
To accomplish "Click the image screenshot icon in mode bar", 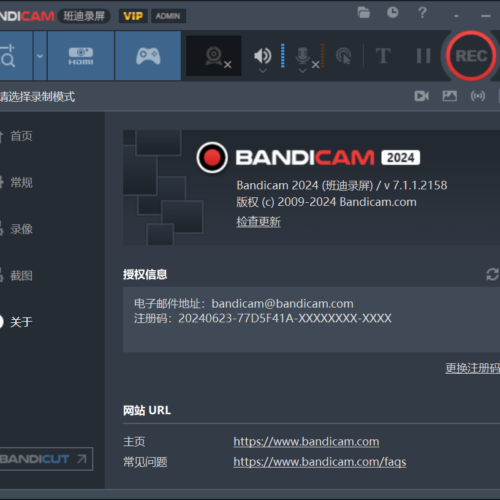I will pyautogui.click(x=450, y=96).
